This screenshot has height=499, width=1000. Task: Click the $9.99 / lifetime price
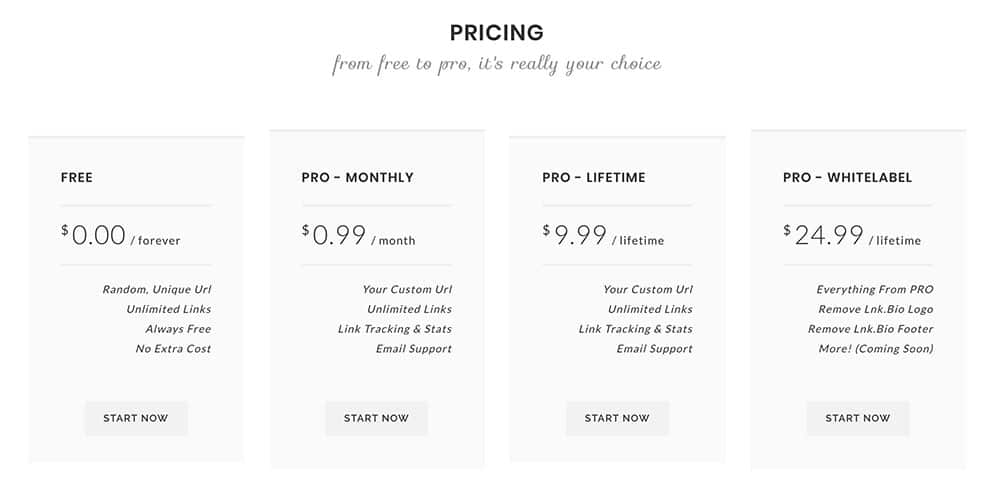click(x=603, y=235)
